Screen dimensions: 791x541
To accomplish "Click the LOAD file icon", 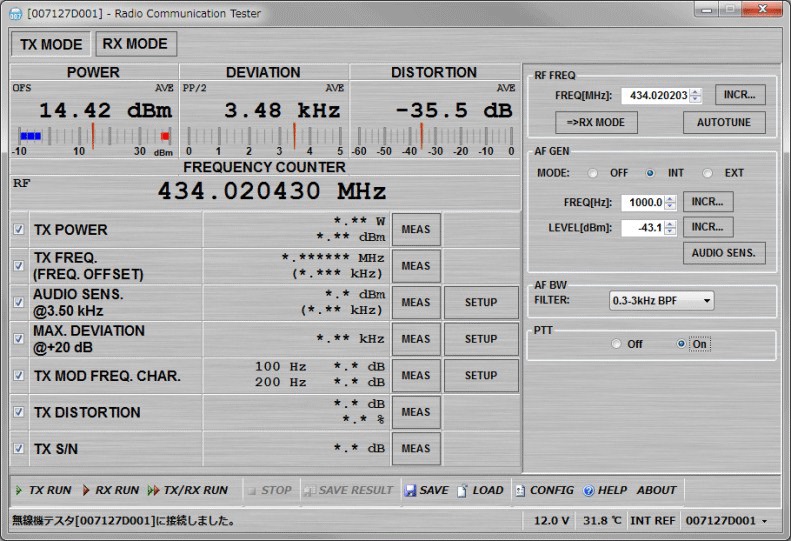I will tap(463, 491).
